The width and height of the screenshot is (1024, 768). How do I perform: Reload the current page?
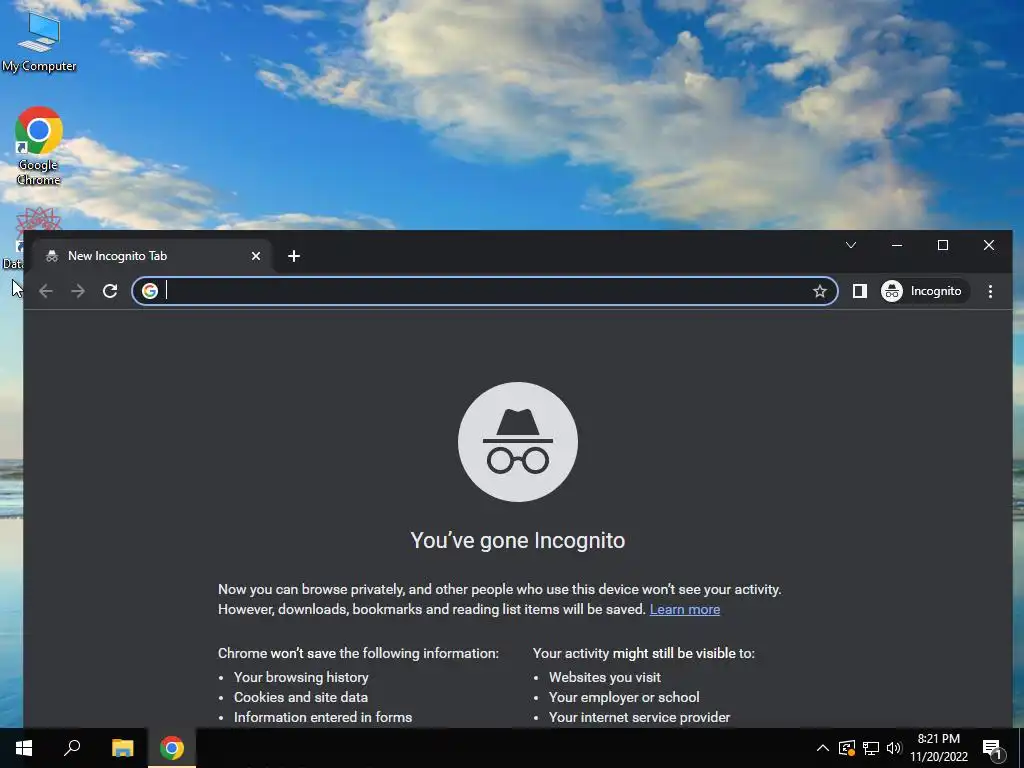click(110, 291)
